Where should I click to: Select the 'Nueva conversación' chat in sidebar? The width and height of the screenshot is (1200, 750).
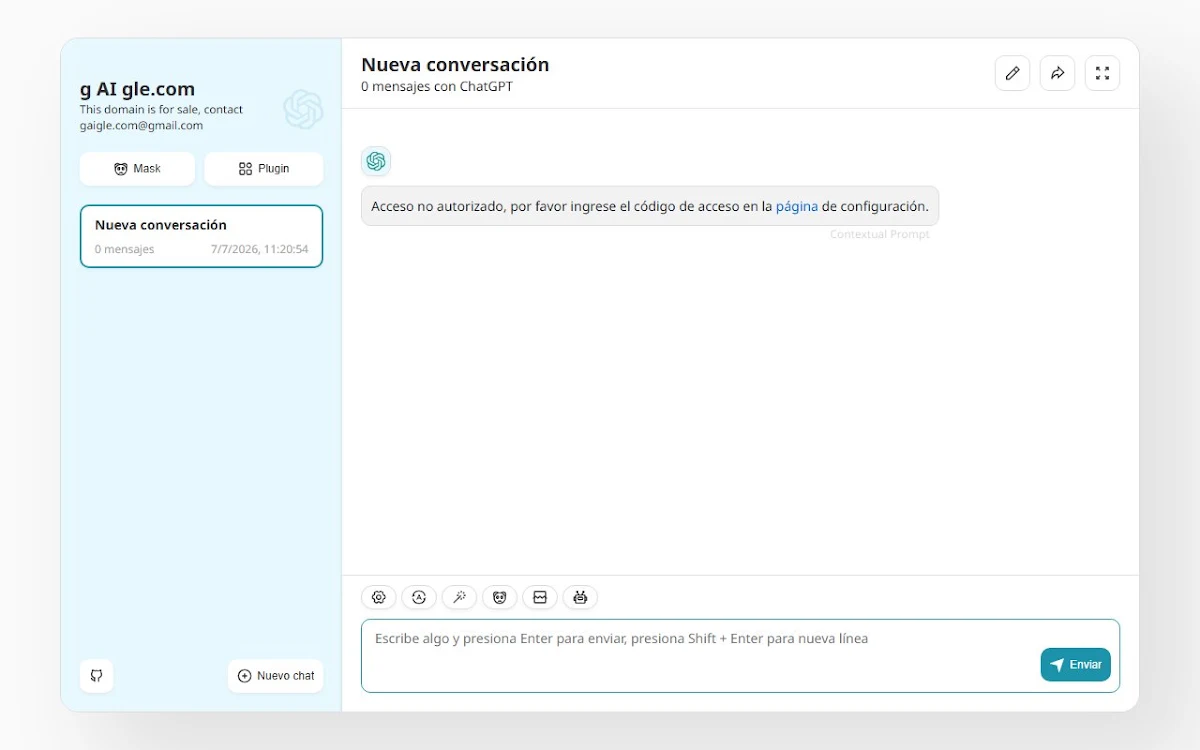(201, 237)
